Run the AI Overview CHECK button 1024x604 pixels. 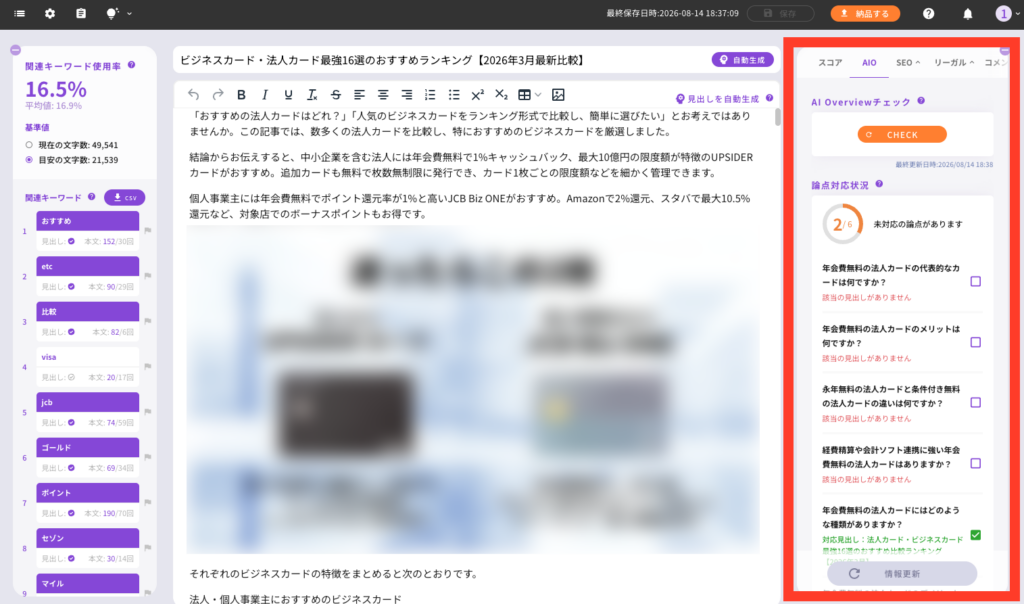[x=902, y=135]
